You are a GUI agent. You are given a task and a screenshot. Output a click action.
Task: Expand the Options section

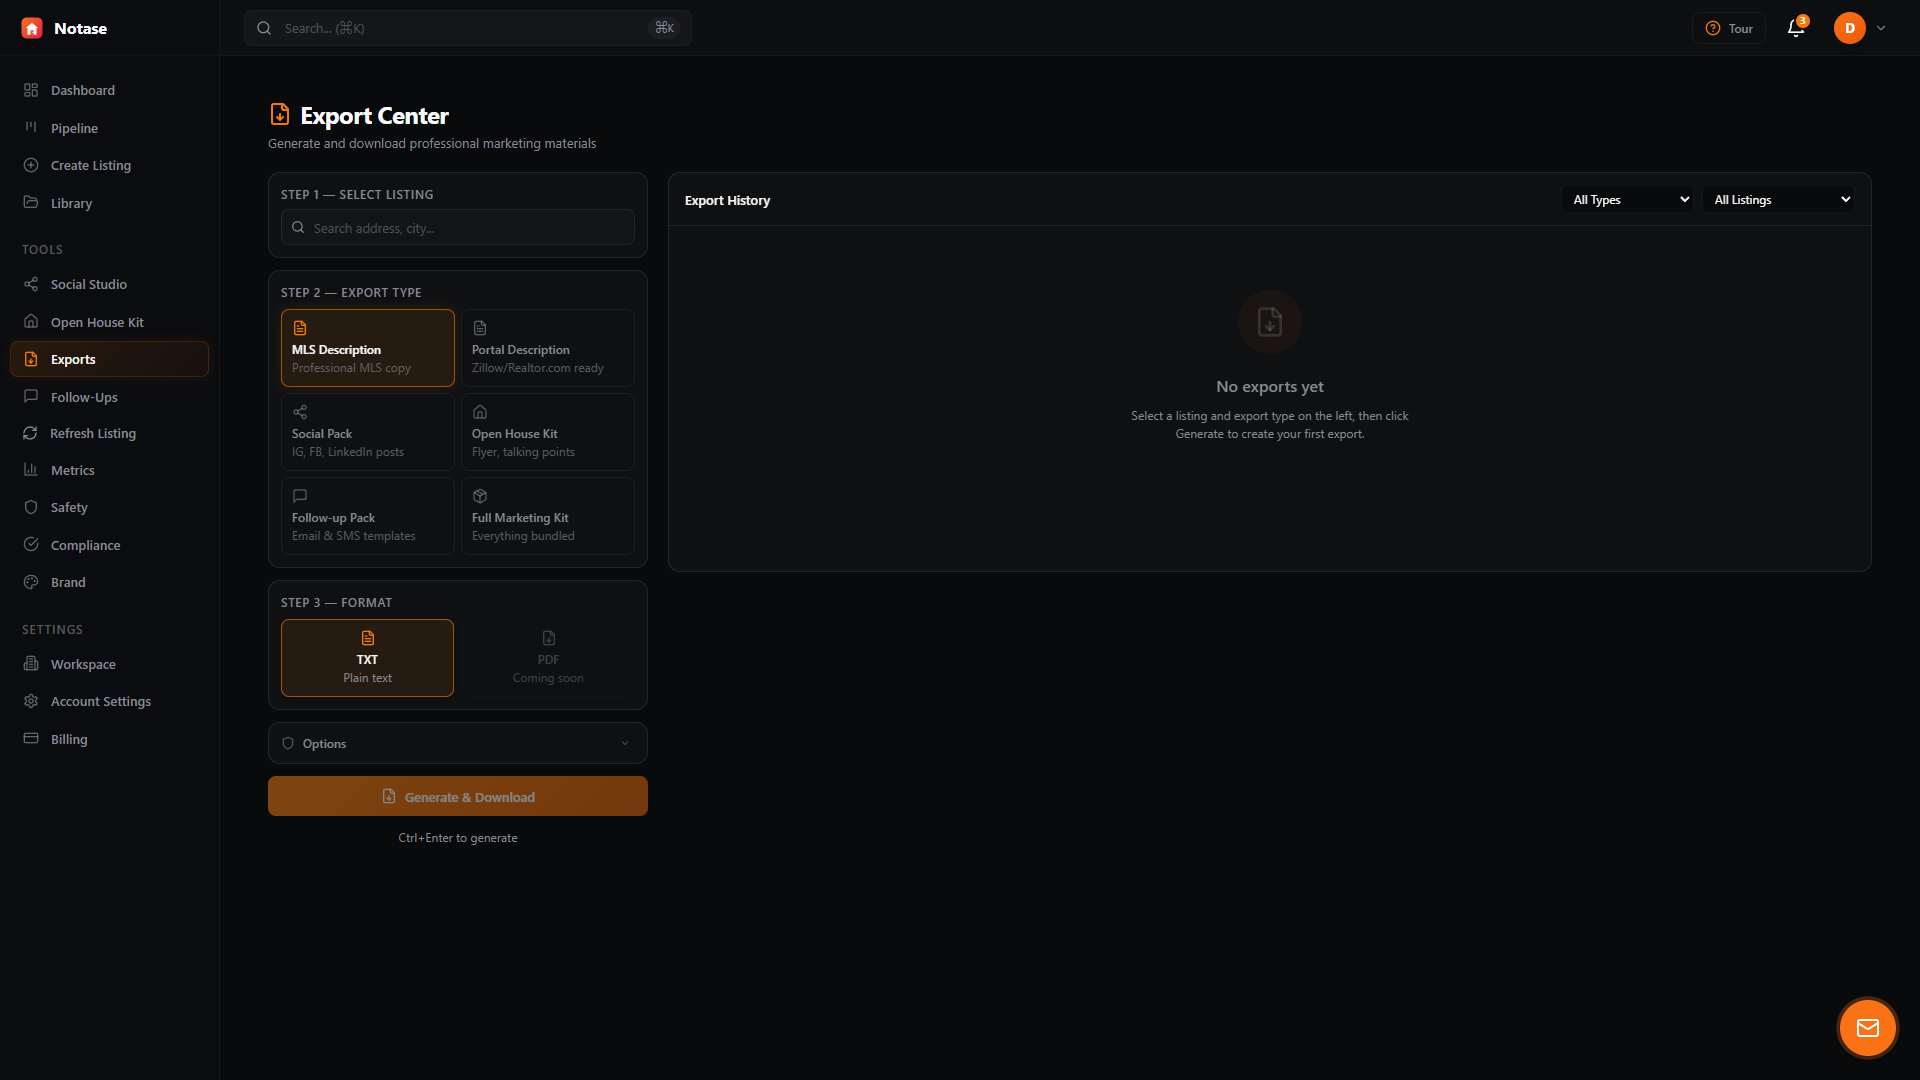click(457, 743)
